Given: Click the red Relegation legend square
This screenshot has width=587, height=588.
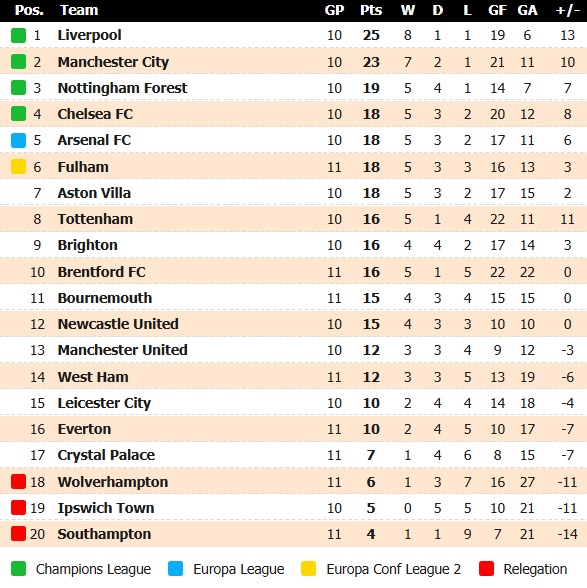Looking at the screenshot, I should tap(486, 568).
